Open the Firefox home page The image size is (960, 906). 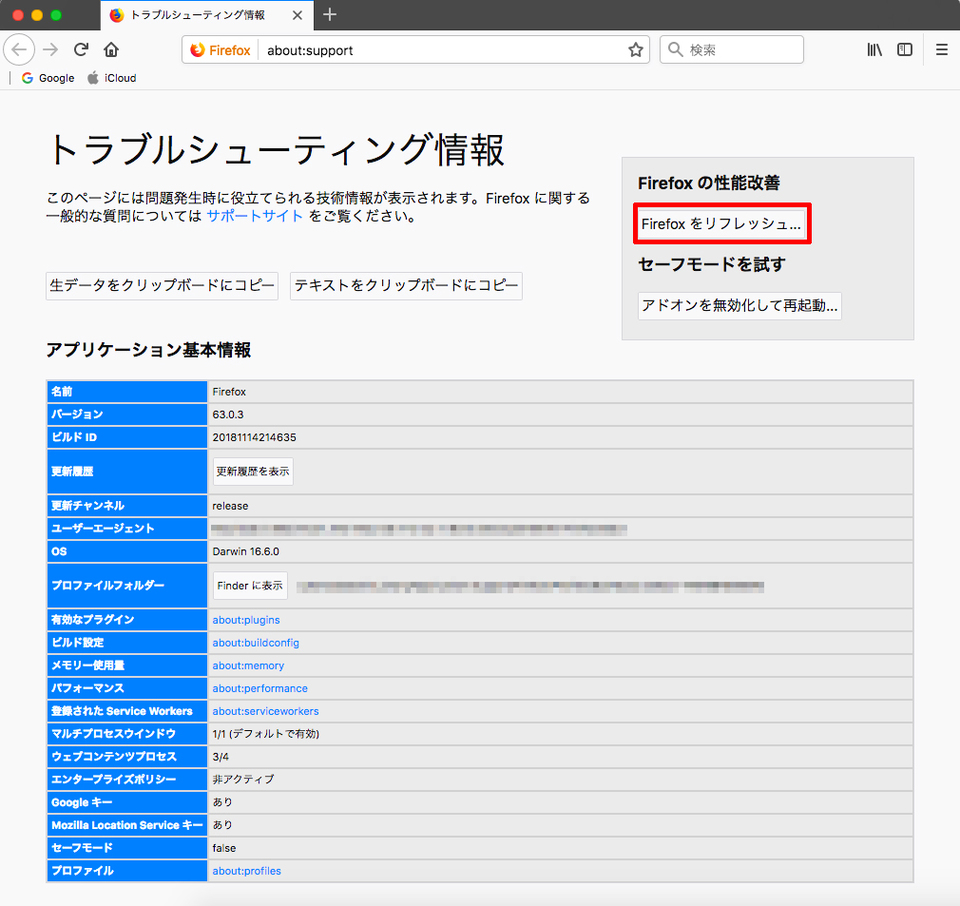pyautogui.click(x=111, y=49)
